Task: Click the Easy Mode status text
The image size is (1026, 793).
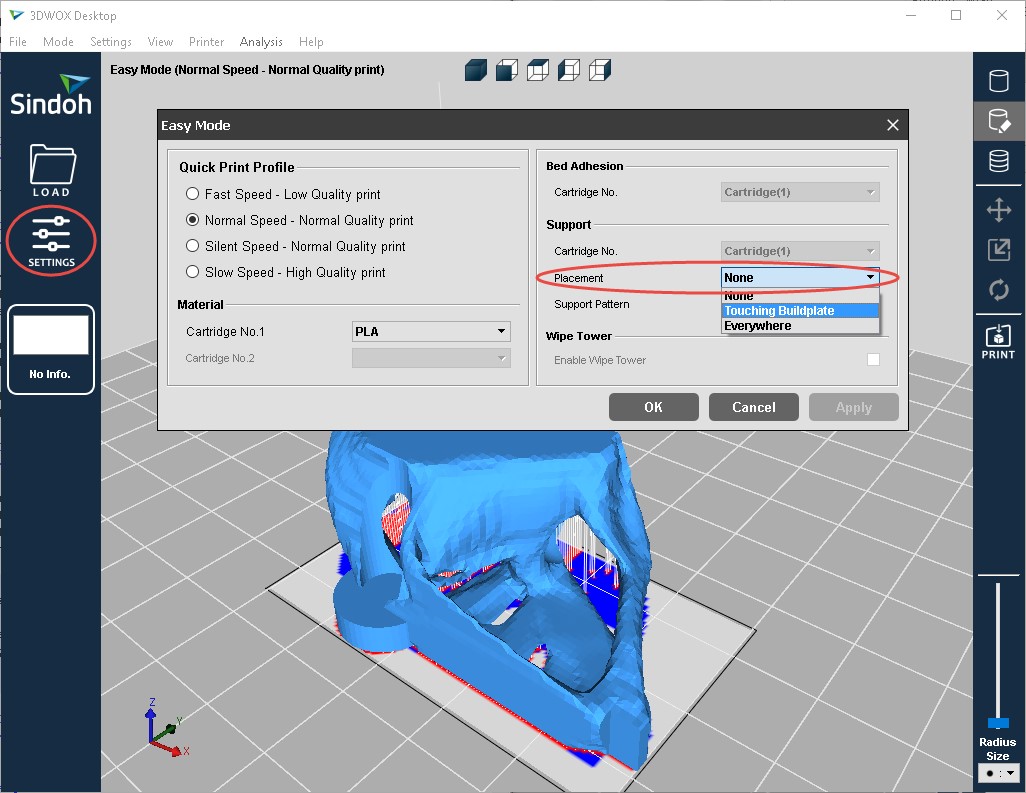Action: pos(247,69)
